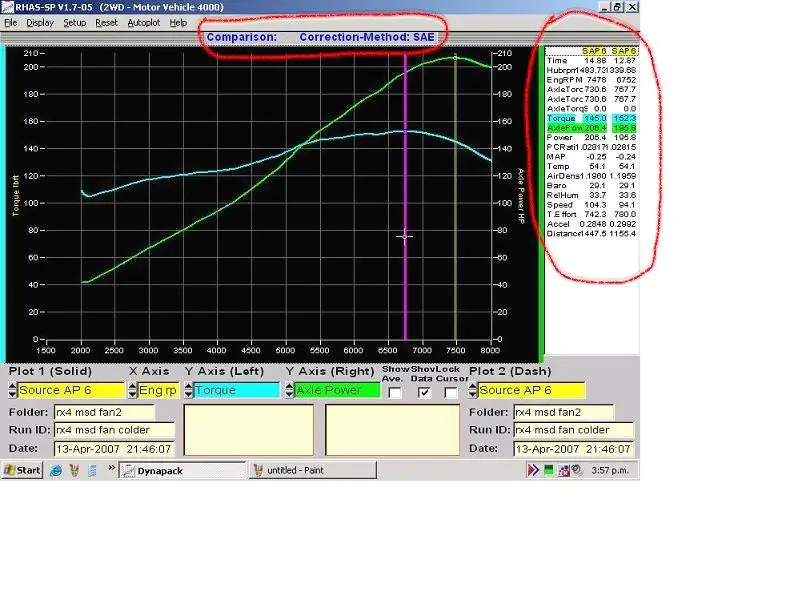
Task: Click the Y Axis (Left) stepper arrows
Action: coord(189,390)
